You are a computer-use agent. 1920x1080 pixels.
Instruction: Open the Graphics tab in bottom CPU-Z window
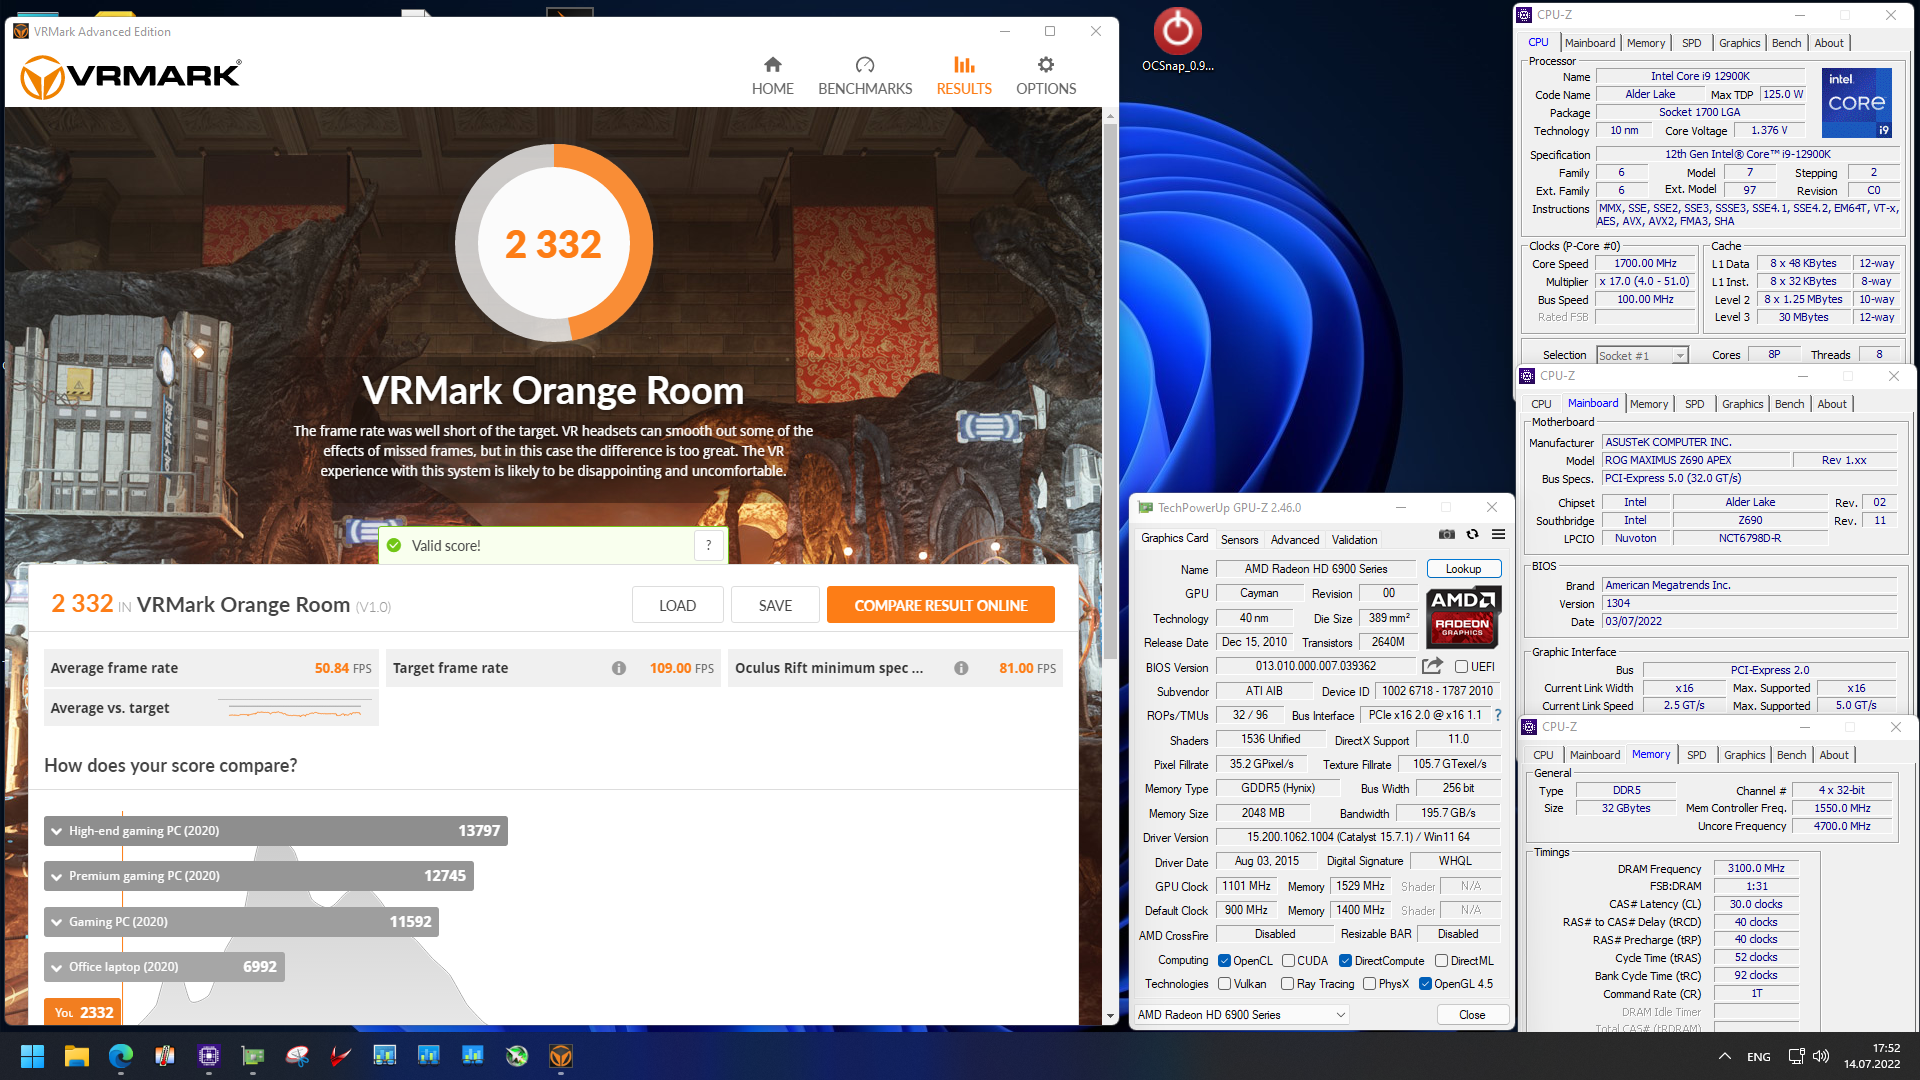[1744, 755]
